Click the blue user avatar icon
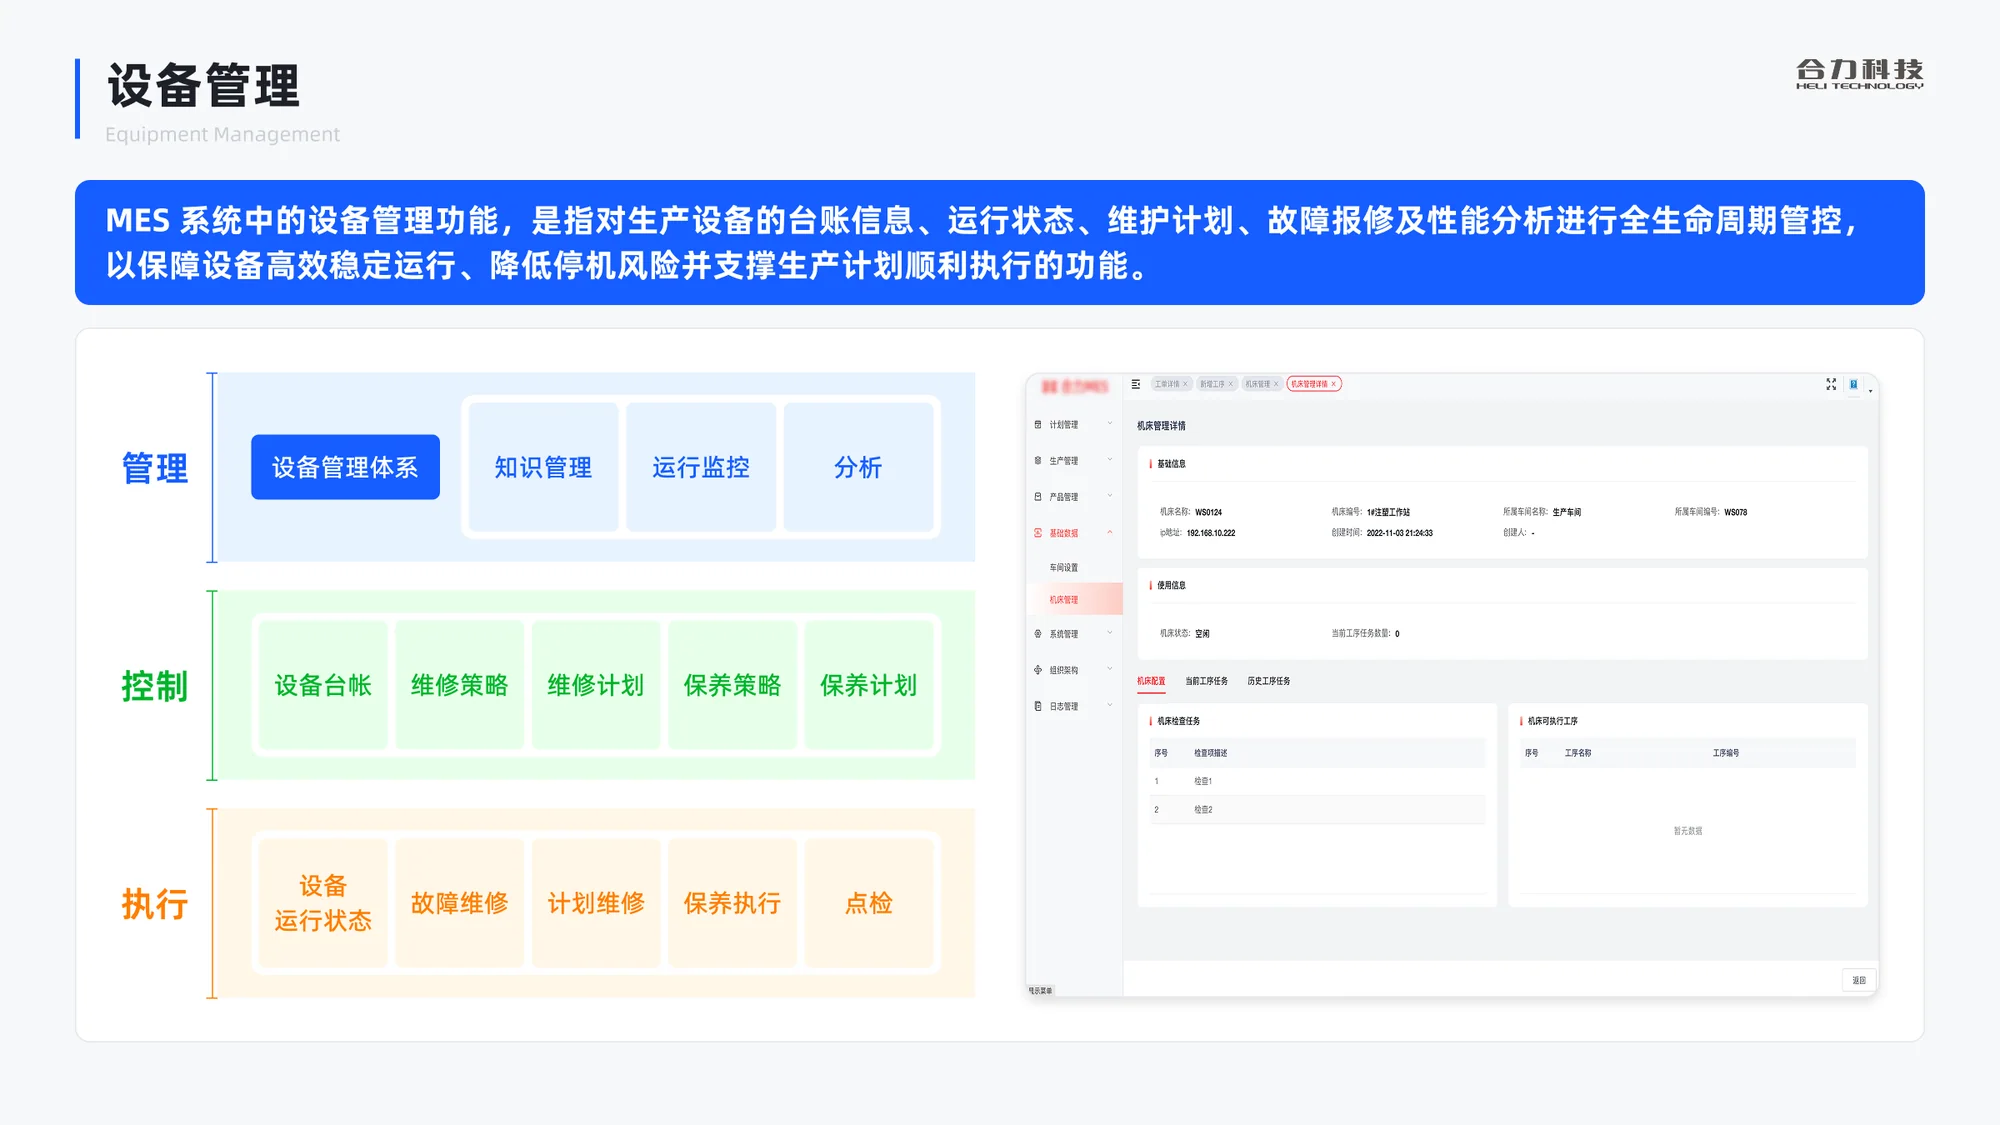 point(1854,384)
